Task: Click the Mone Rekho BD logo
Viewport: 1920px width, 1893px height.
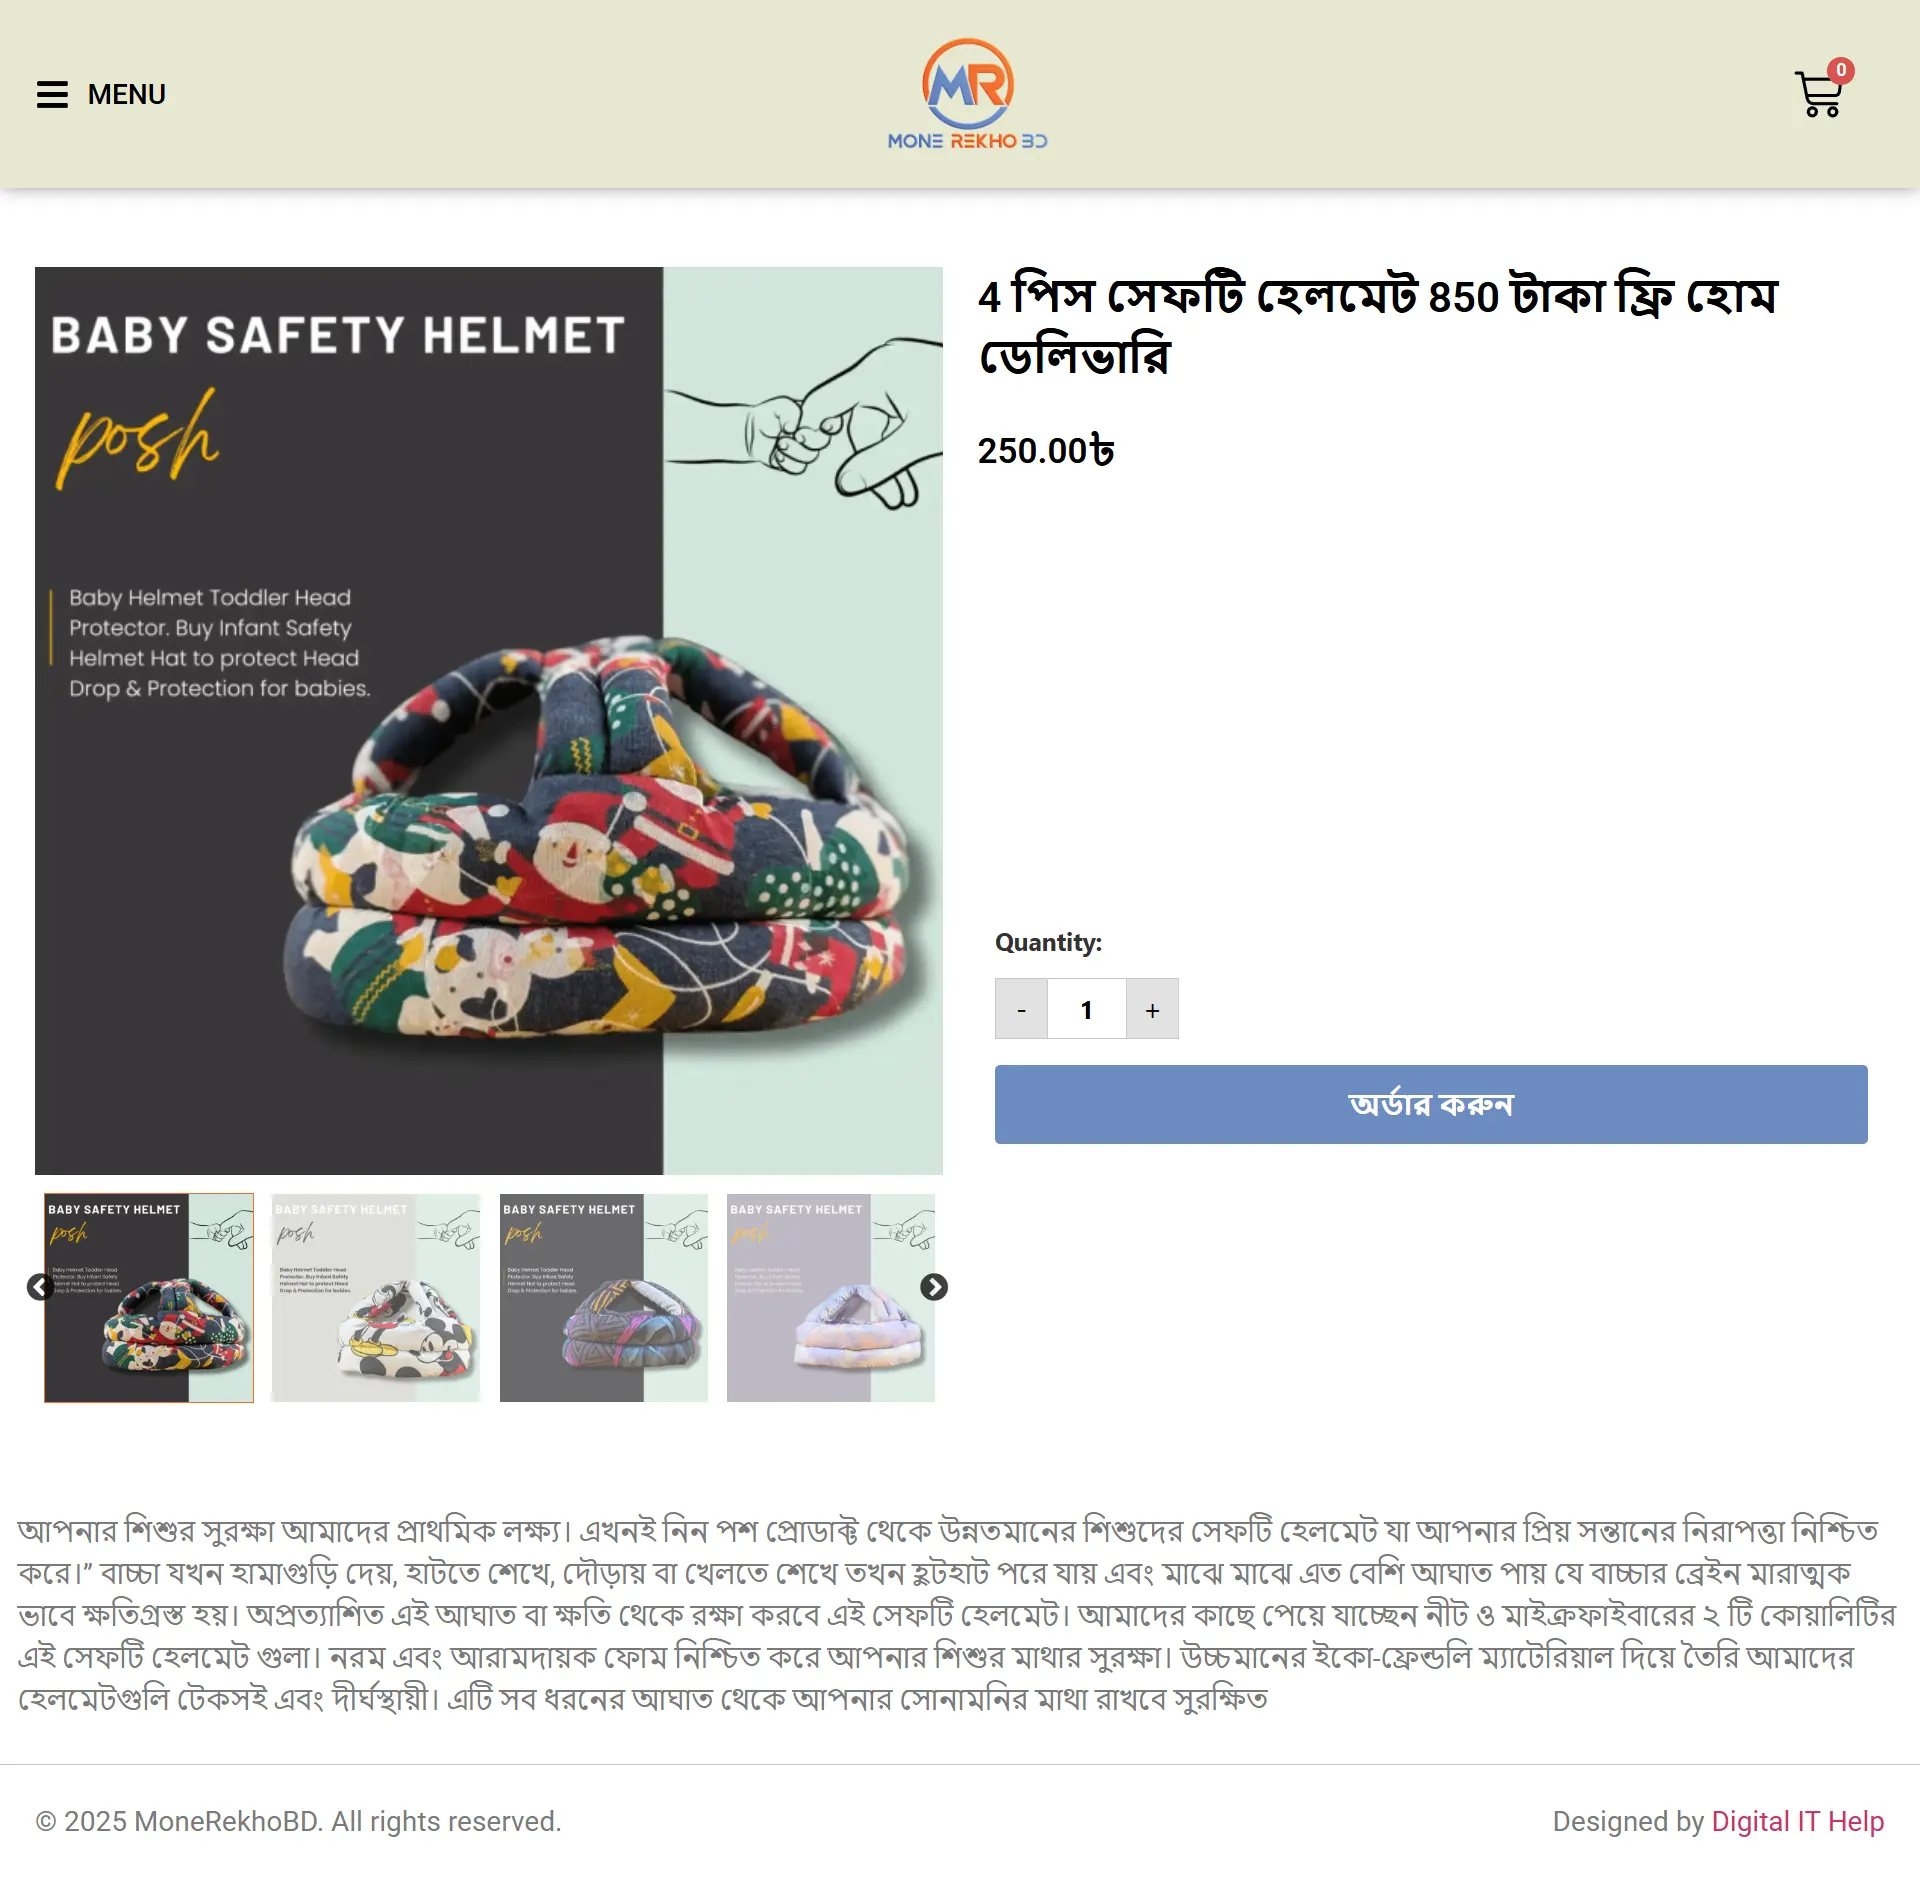Action: pyautogui.click(x=967, y=94)
